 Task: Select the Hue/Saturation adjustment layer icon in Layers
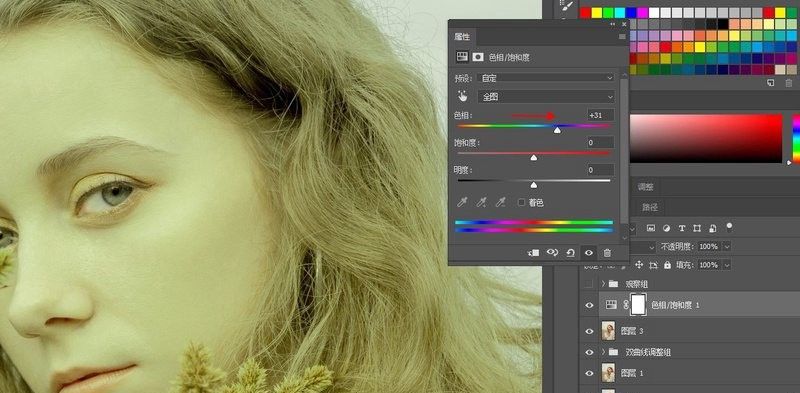coord(611,305)
